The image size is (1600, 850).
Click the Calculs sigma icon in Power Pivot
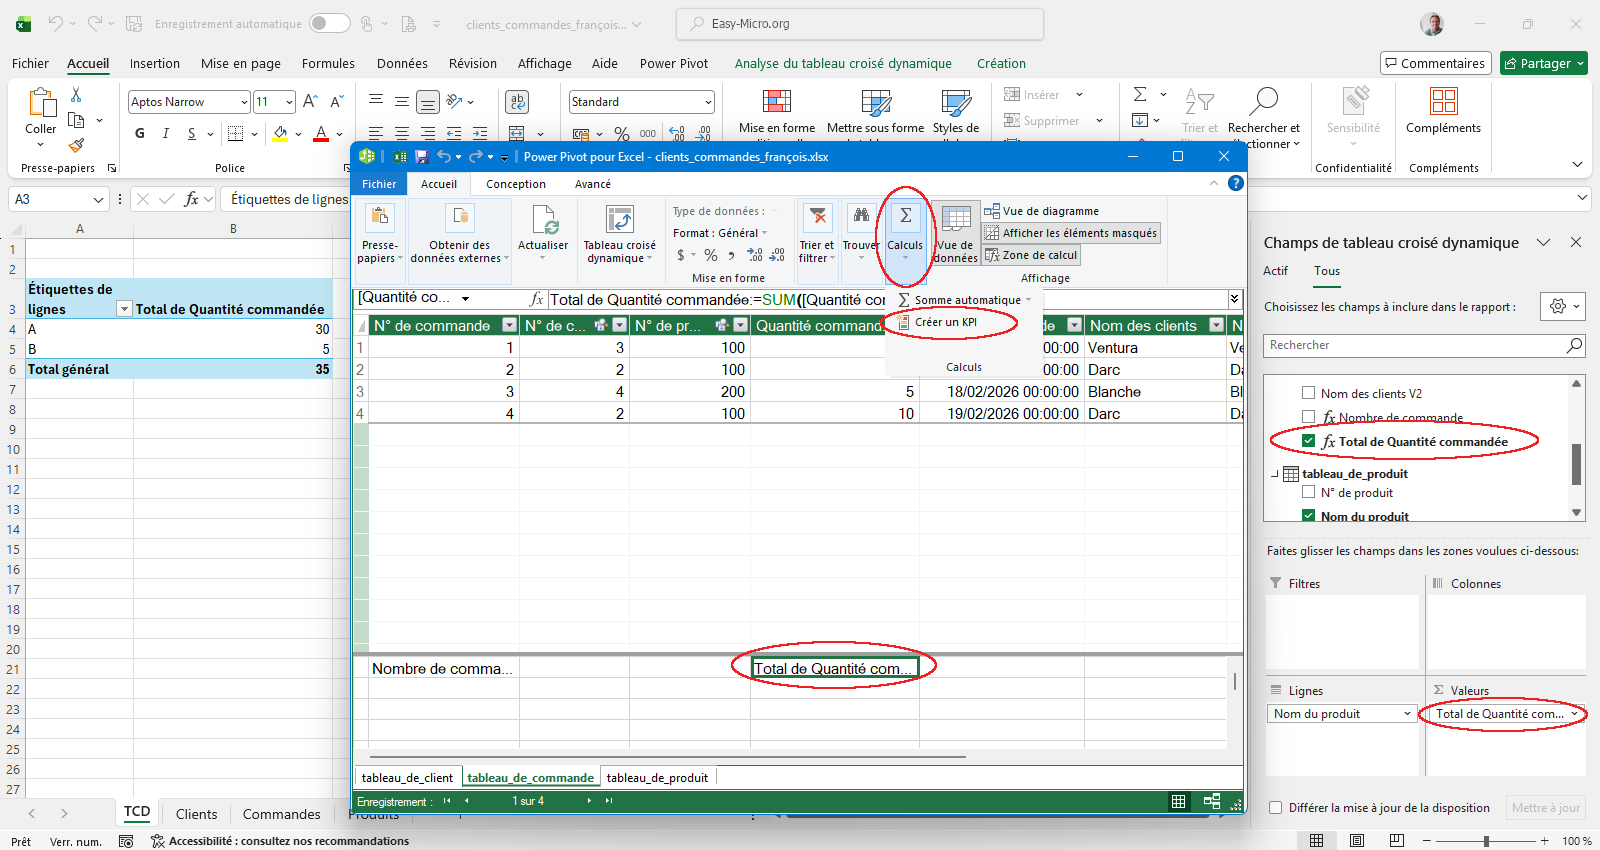(x=905, y=217)
